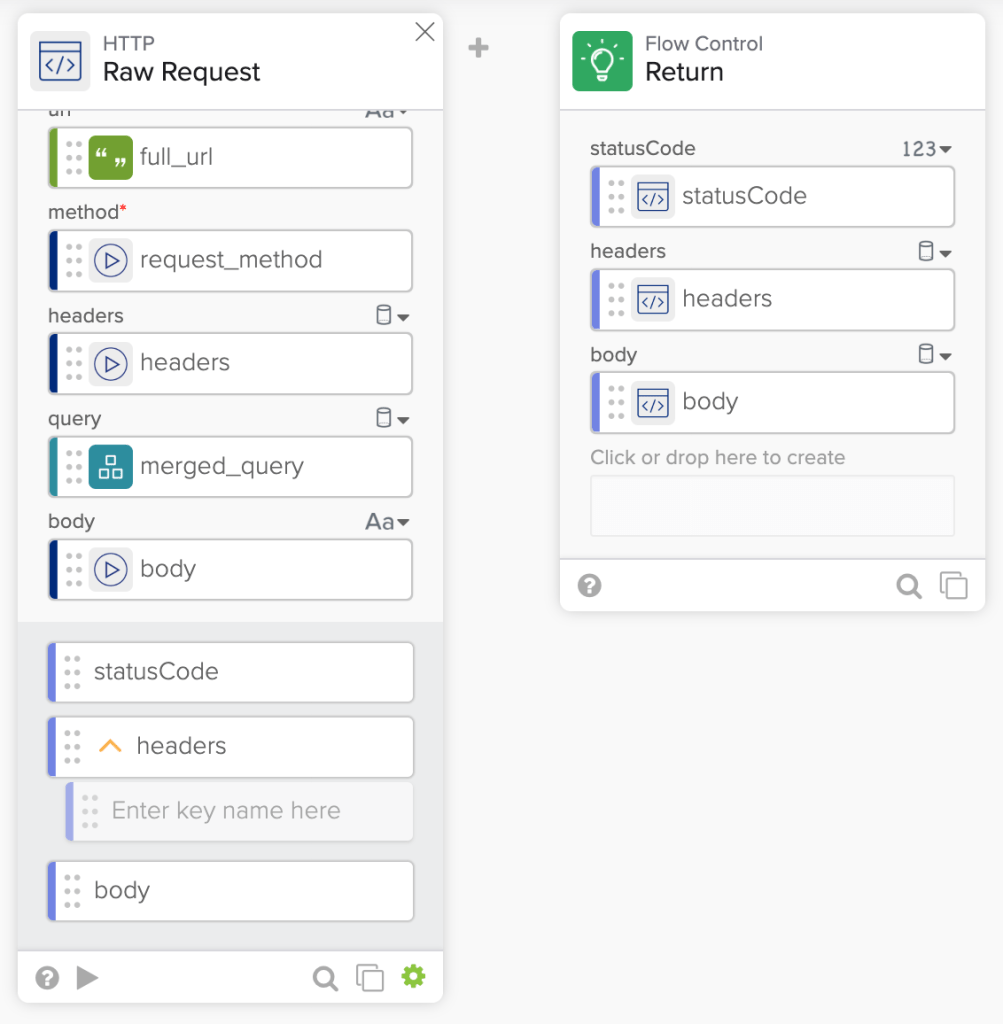Click the HTTP Raw Request code icon

click(60, 61)
